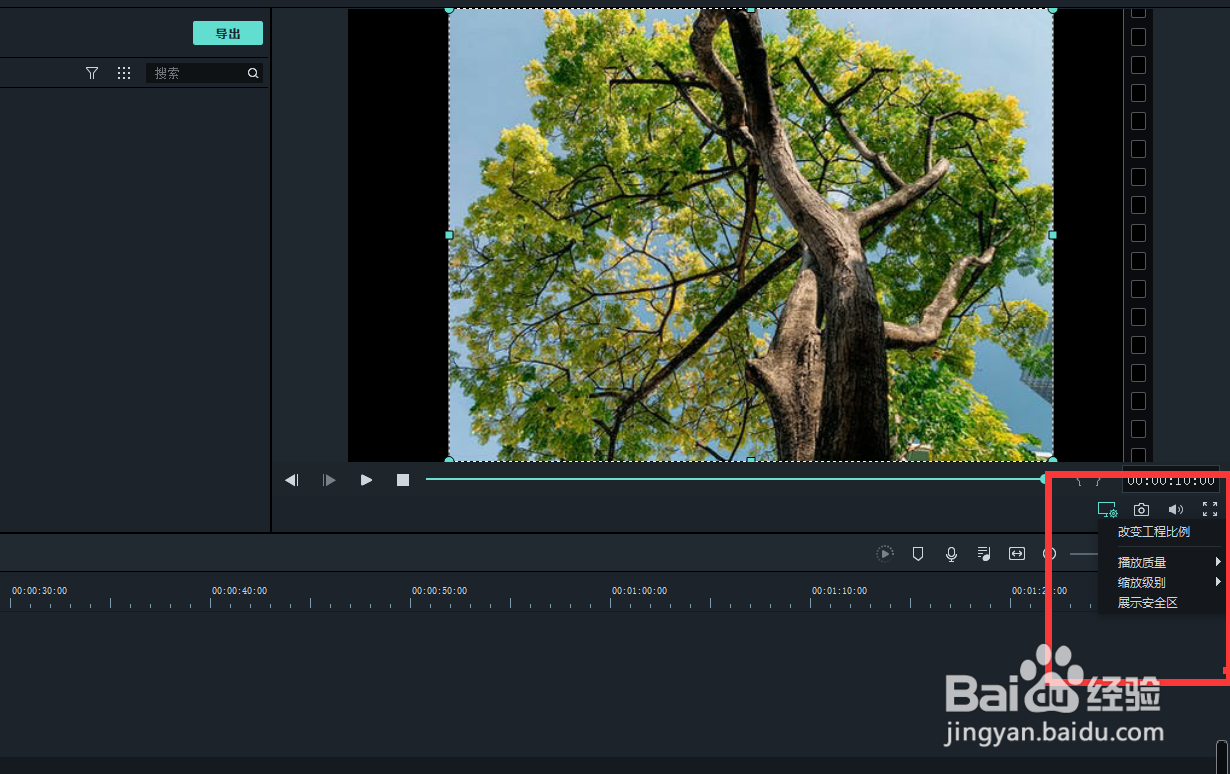The height and width of the screenshot is (774, 1230).
Task: Enter fullscreen preview mode
Action: pyautogui.click(x=1210, y=510)
